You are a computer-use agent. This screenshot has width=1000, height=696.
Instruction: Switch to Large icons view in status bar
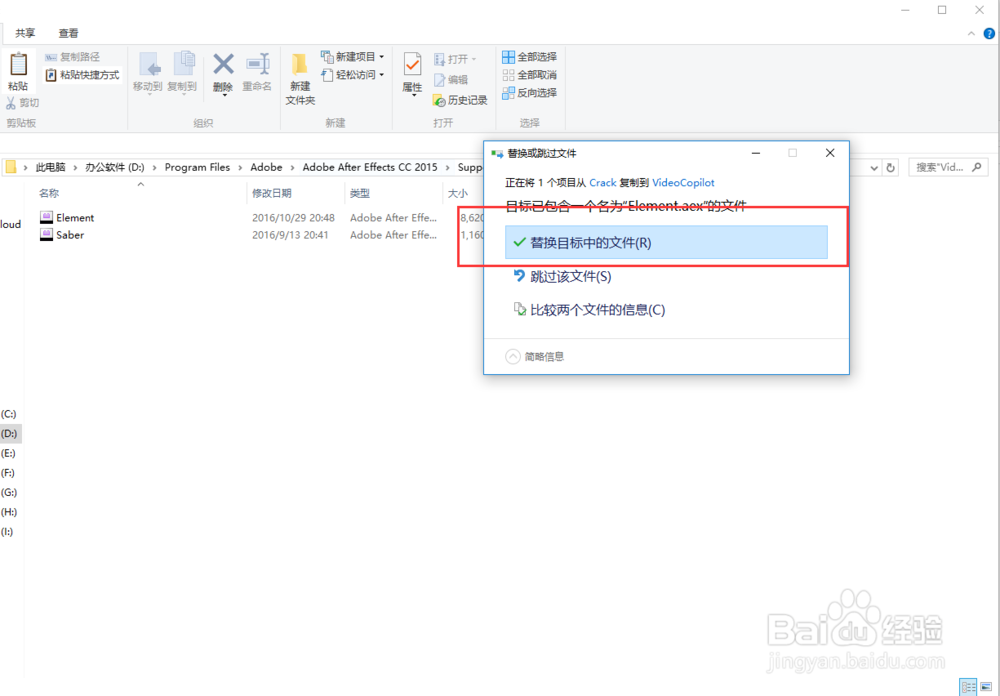[986, 687]
